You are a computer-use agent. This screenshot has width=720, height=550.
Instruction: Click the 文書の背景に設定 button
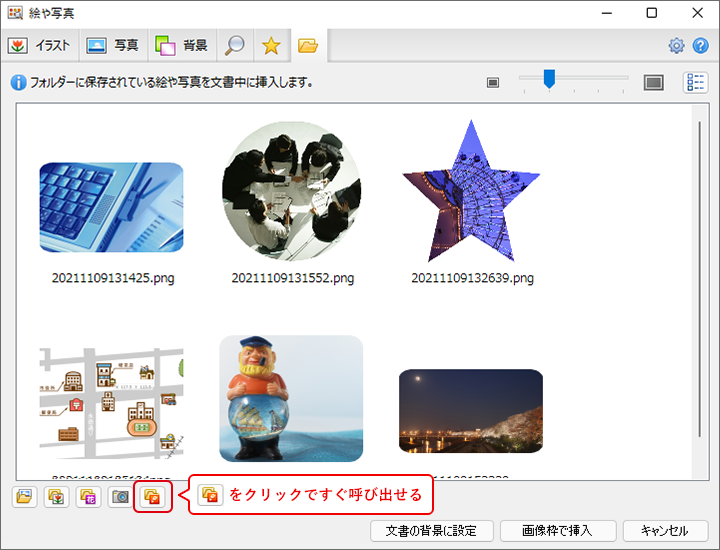(x=430, y=531)
